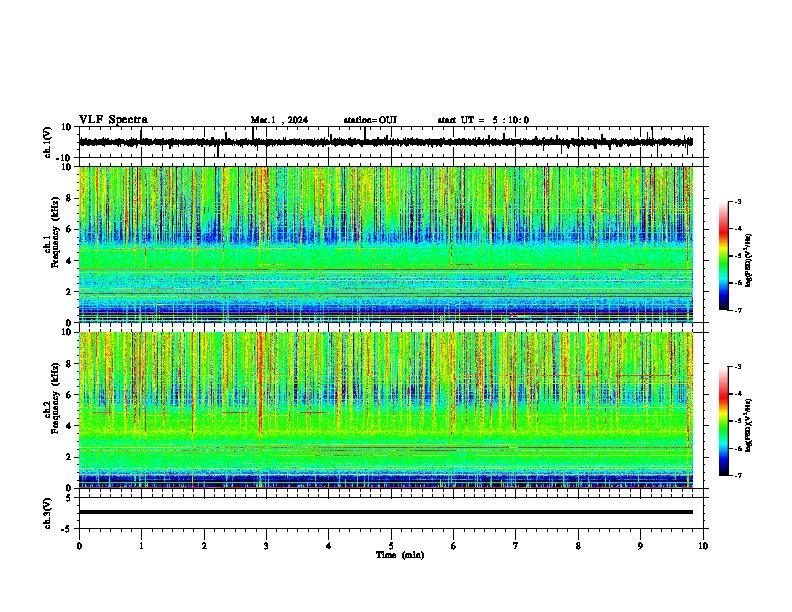Click the "2" kHz tick of ch.2 spectrogram

tap(69, 457)
